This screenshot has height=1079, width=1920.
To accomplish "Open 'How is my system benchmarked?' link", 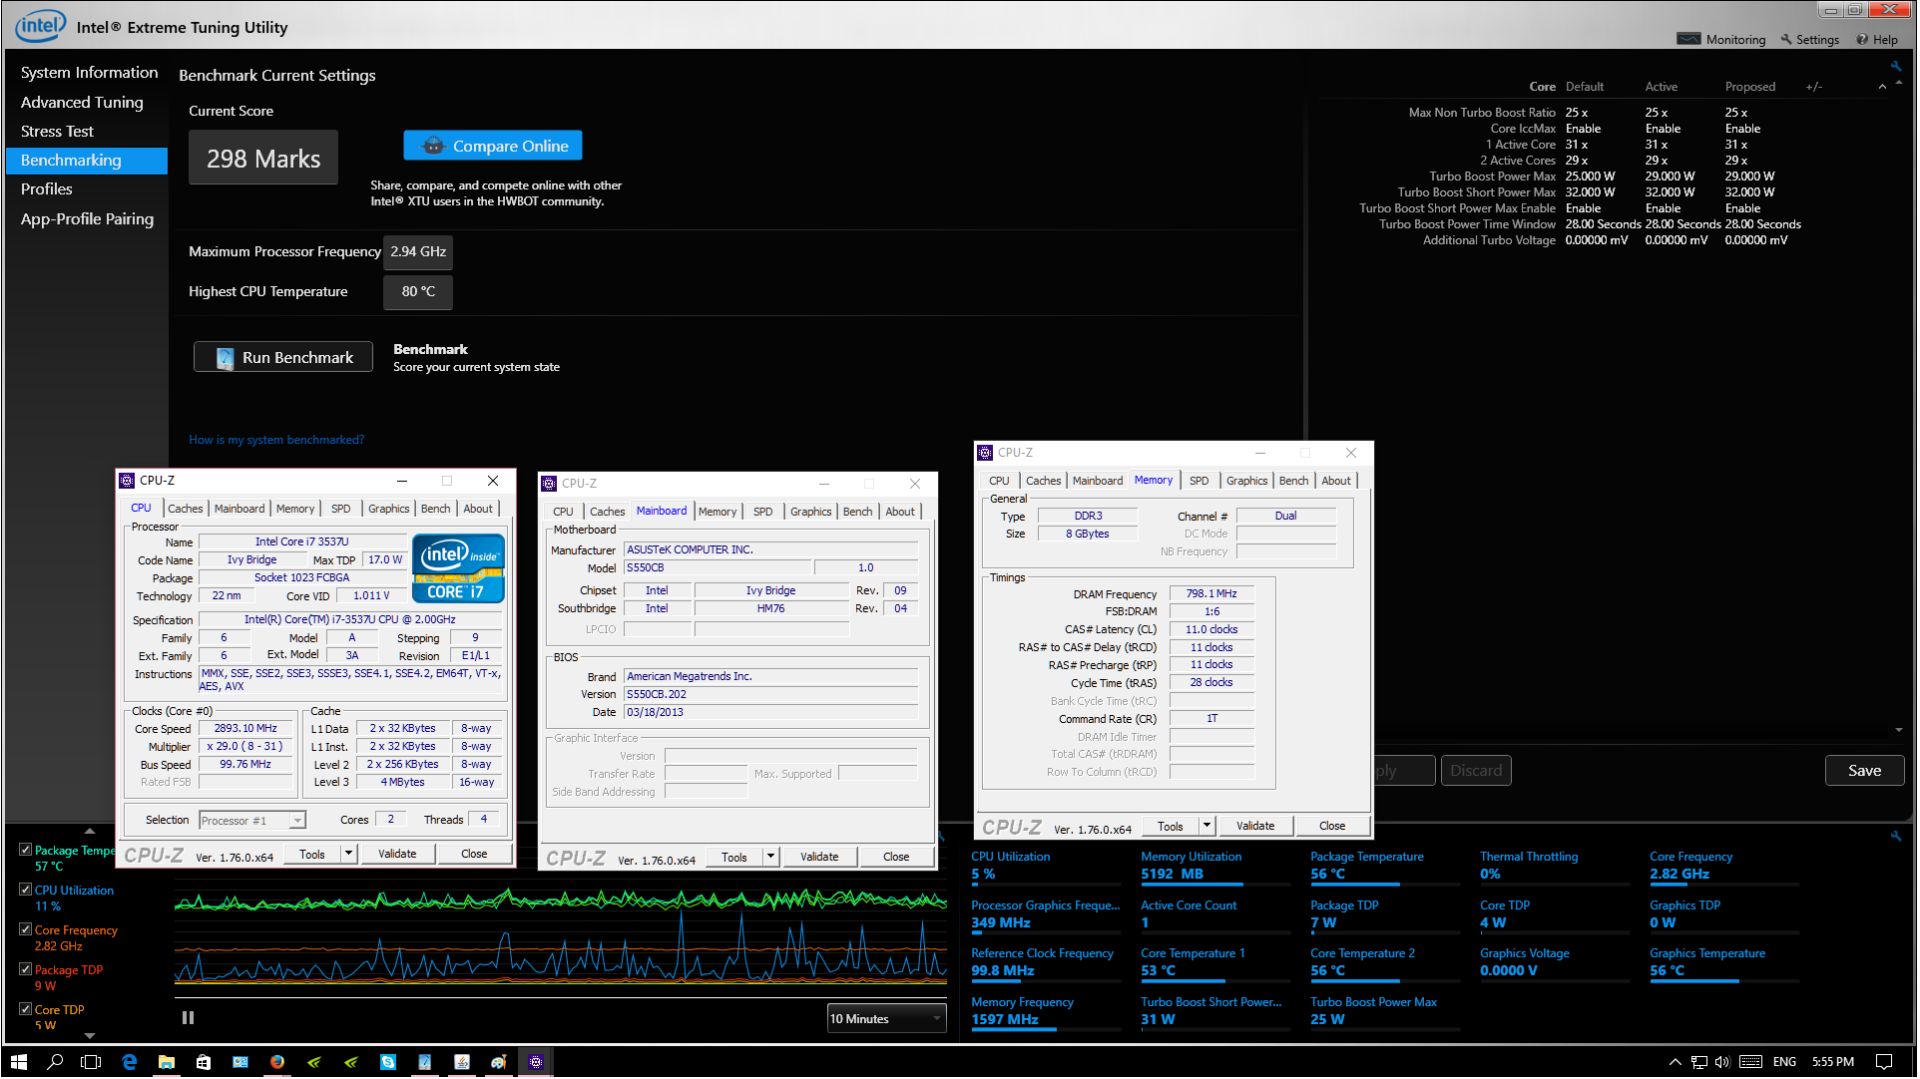I will point(276,439).
